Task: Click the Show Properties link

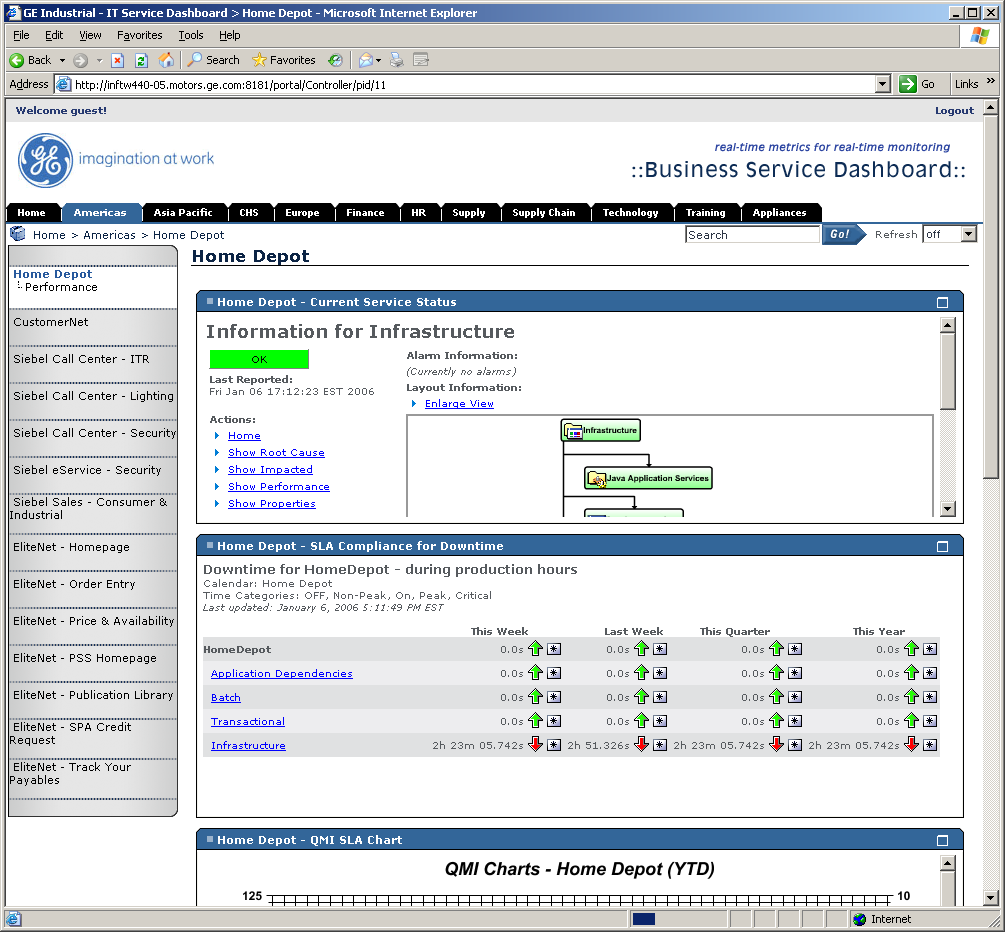Action: (272, 503)
